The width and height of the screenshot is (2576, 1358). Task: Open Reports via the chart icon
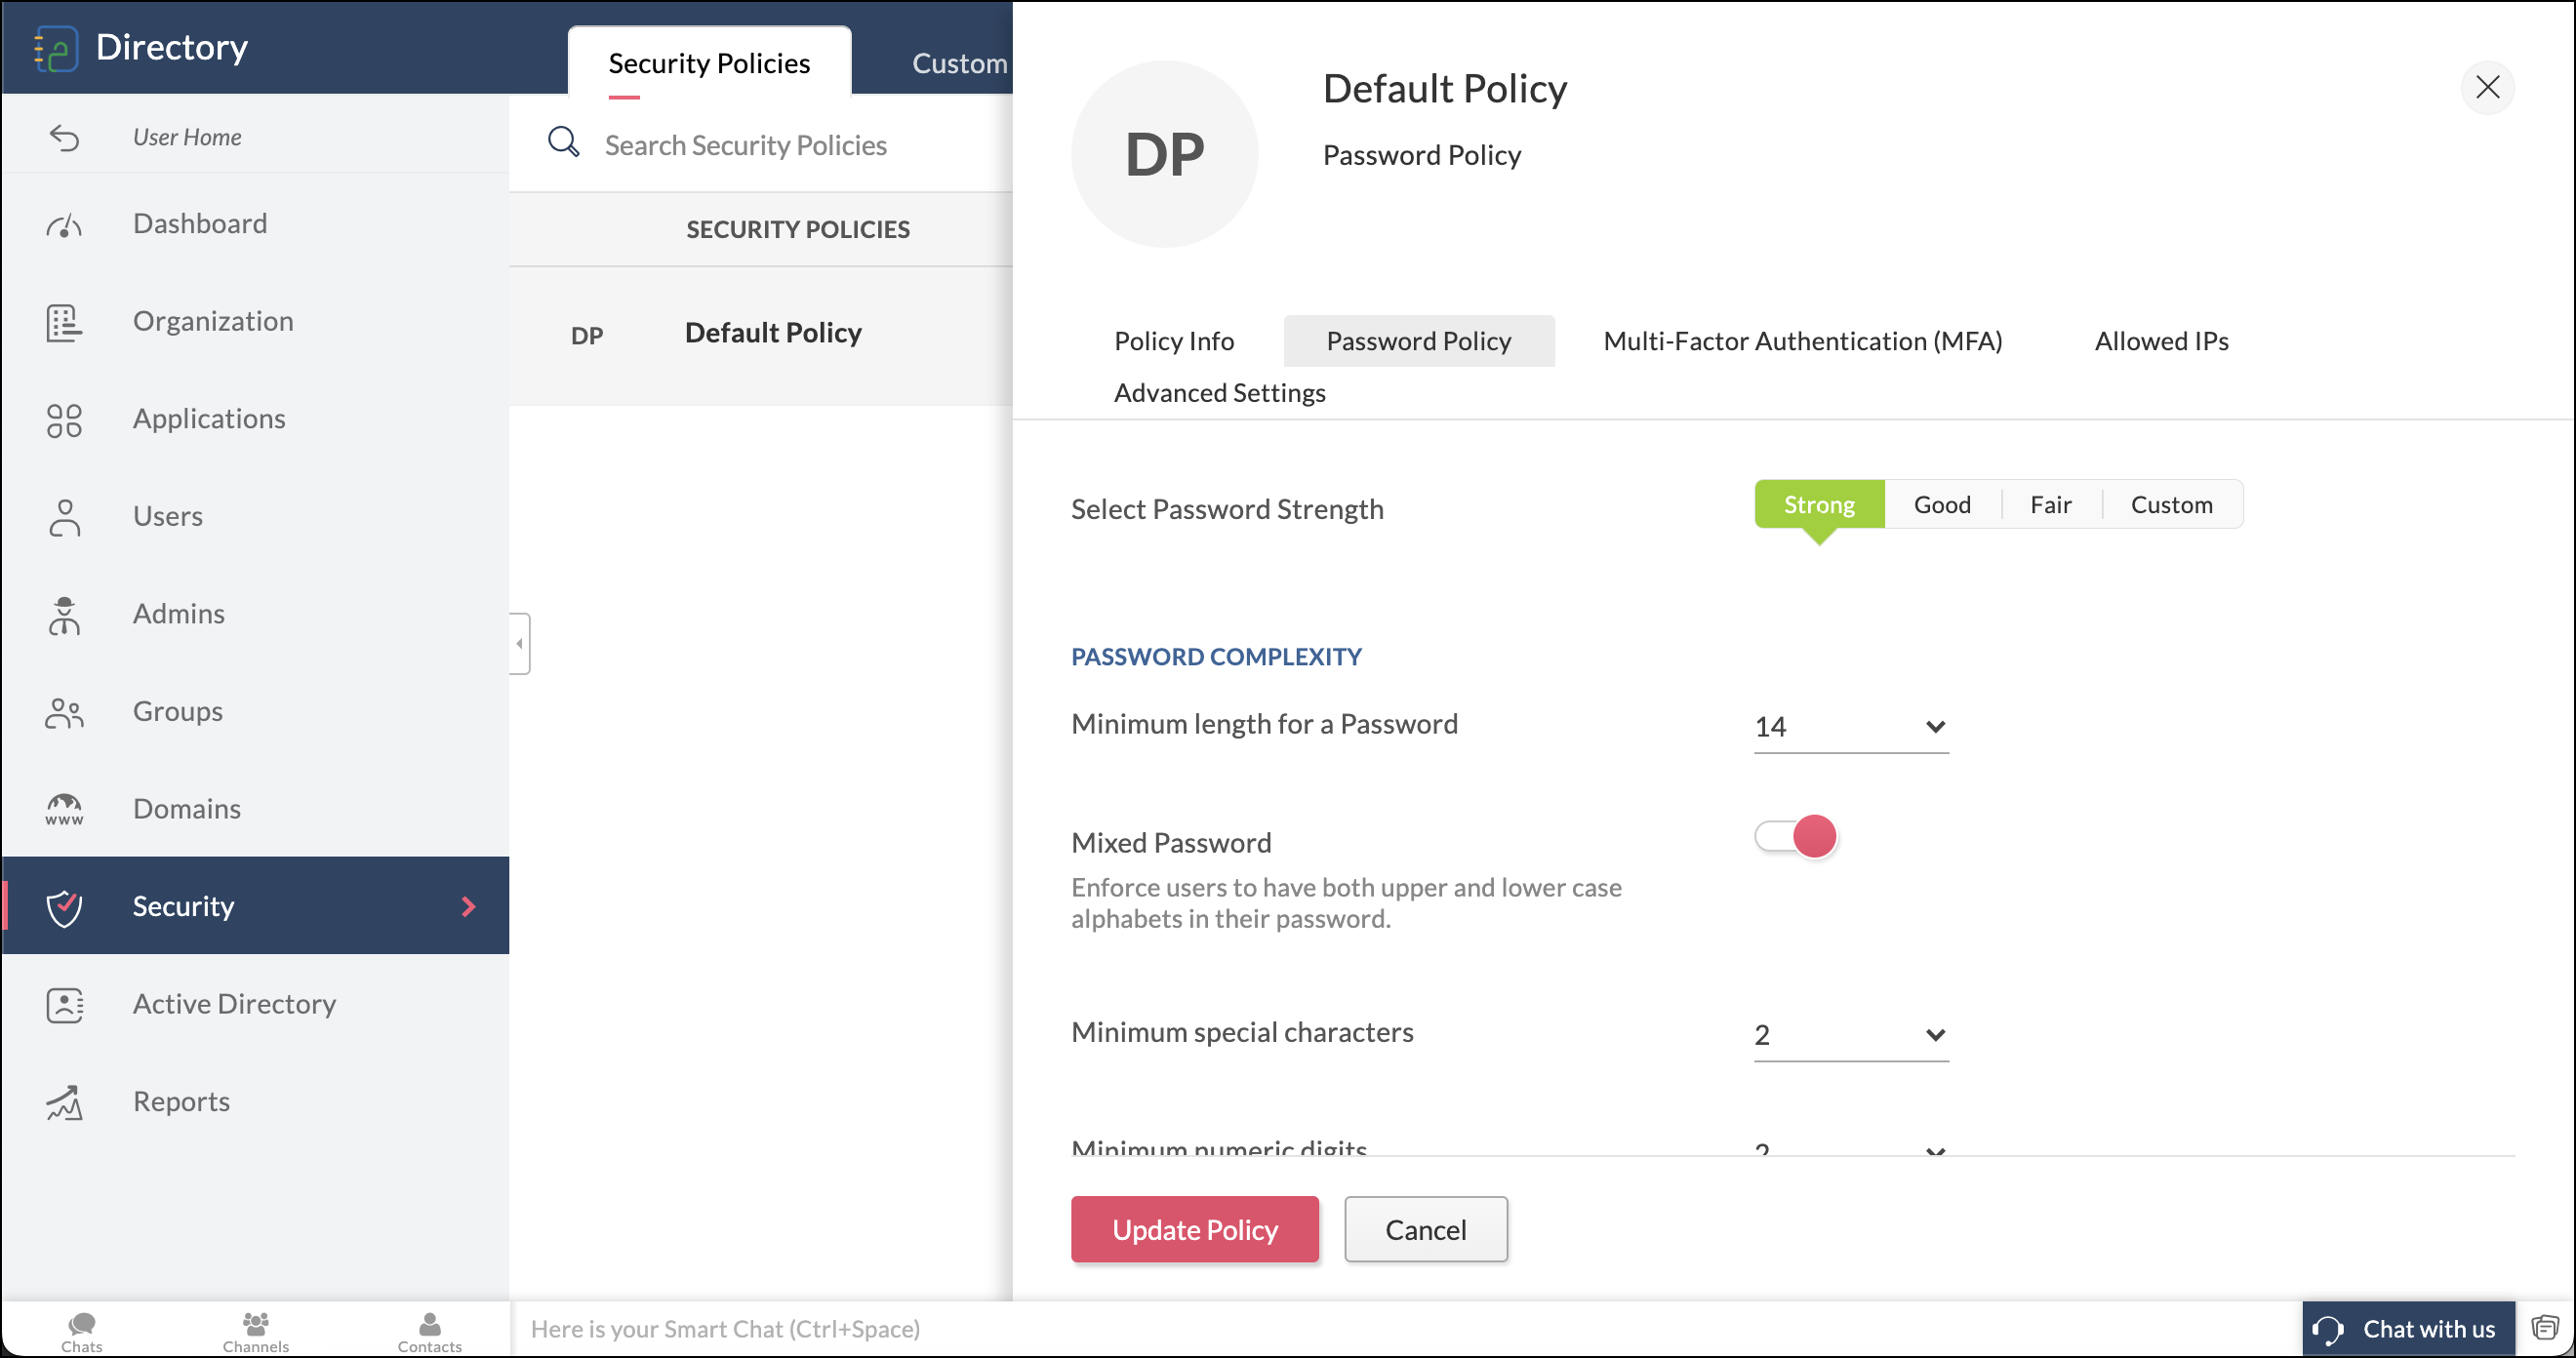(x=64, y=1102)
